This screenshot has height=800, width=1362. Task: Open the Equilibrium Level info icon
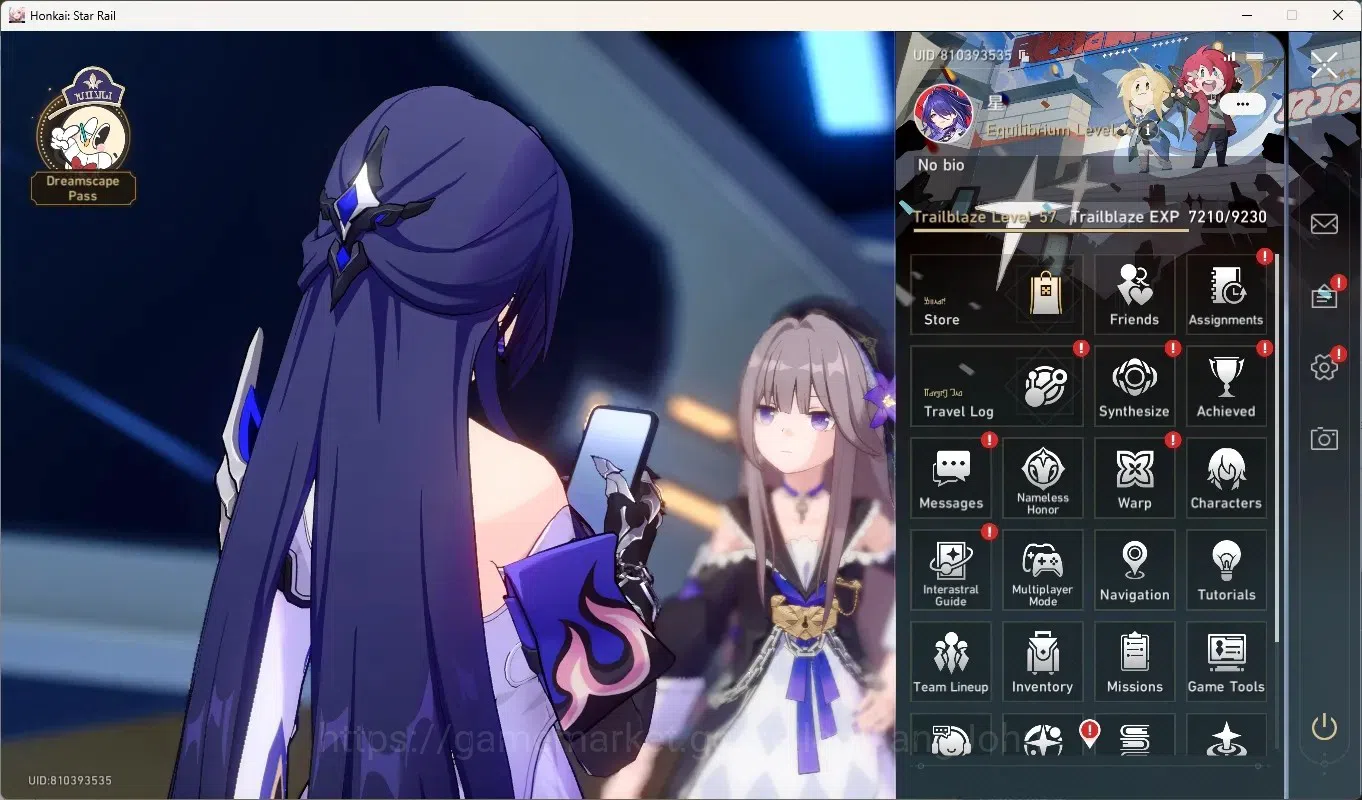(x=1149, y=129)
